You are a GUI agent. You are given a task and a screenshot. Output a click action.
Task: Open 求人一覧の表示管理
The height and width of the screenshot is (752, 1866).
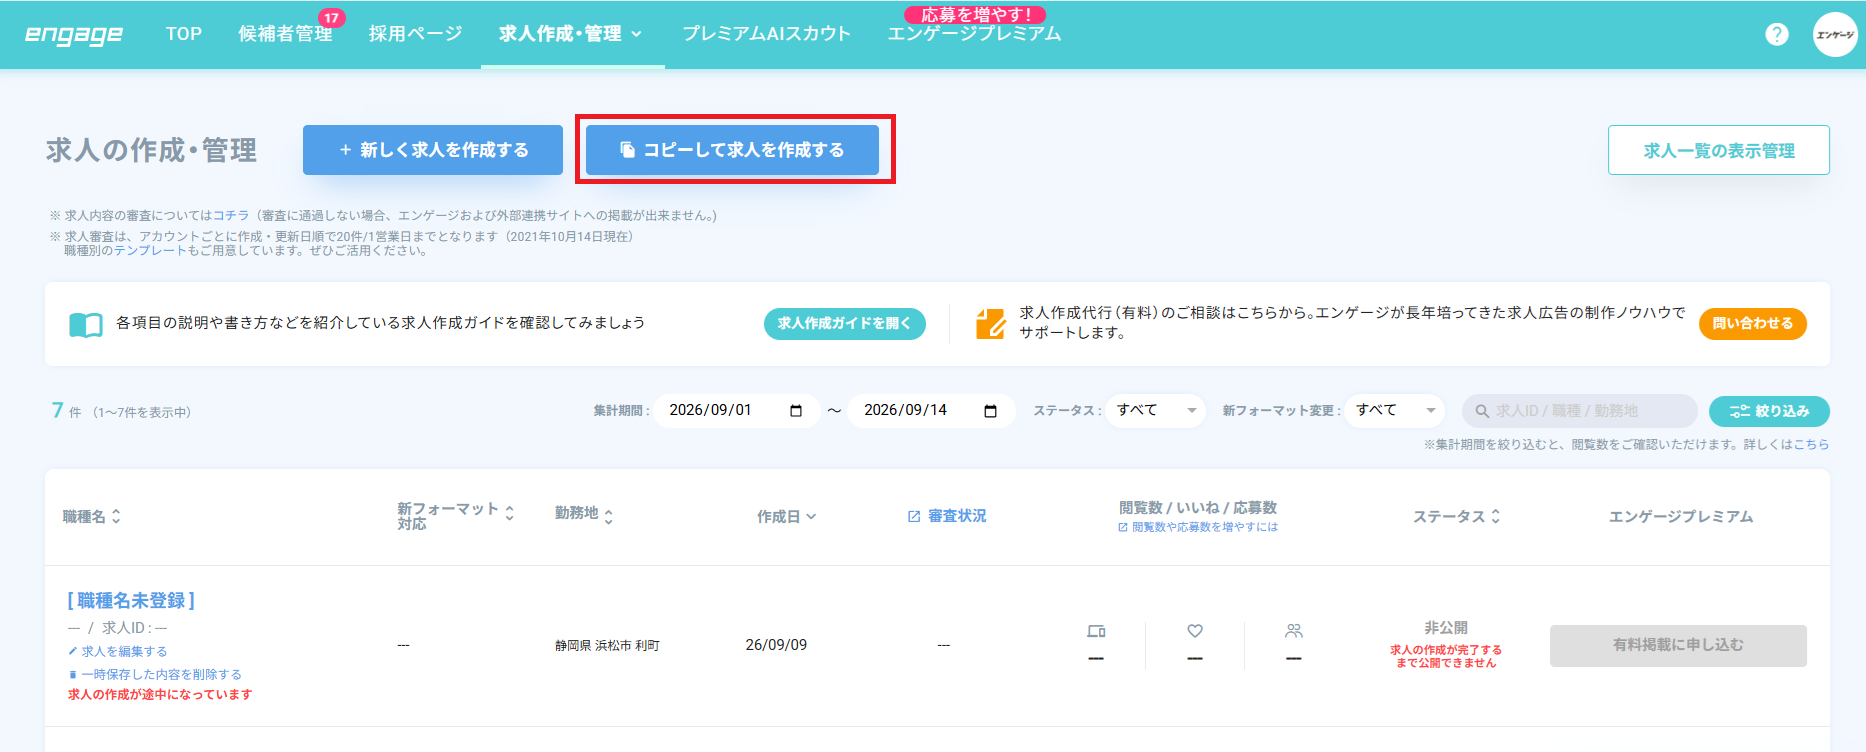[x=1719, y=150]
